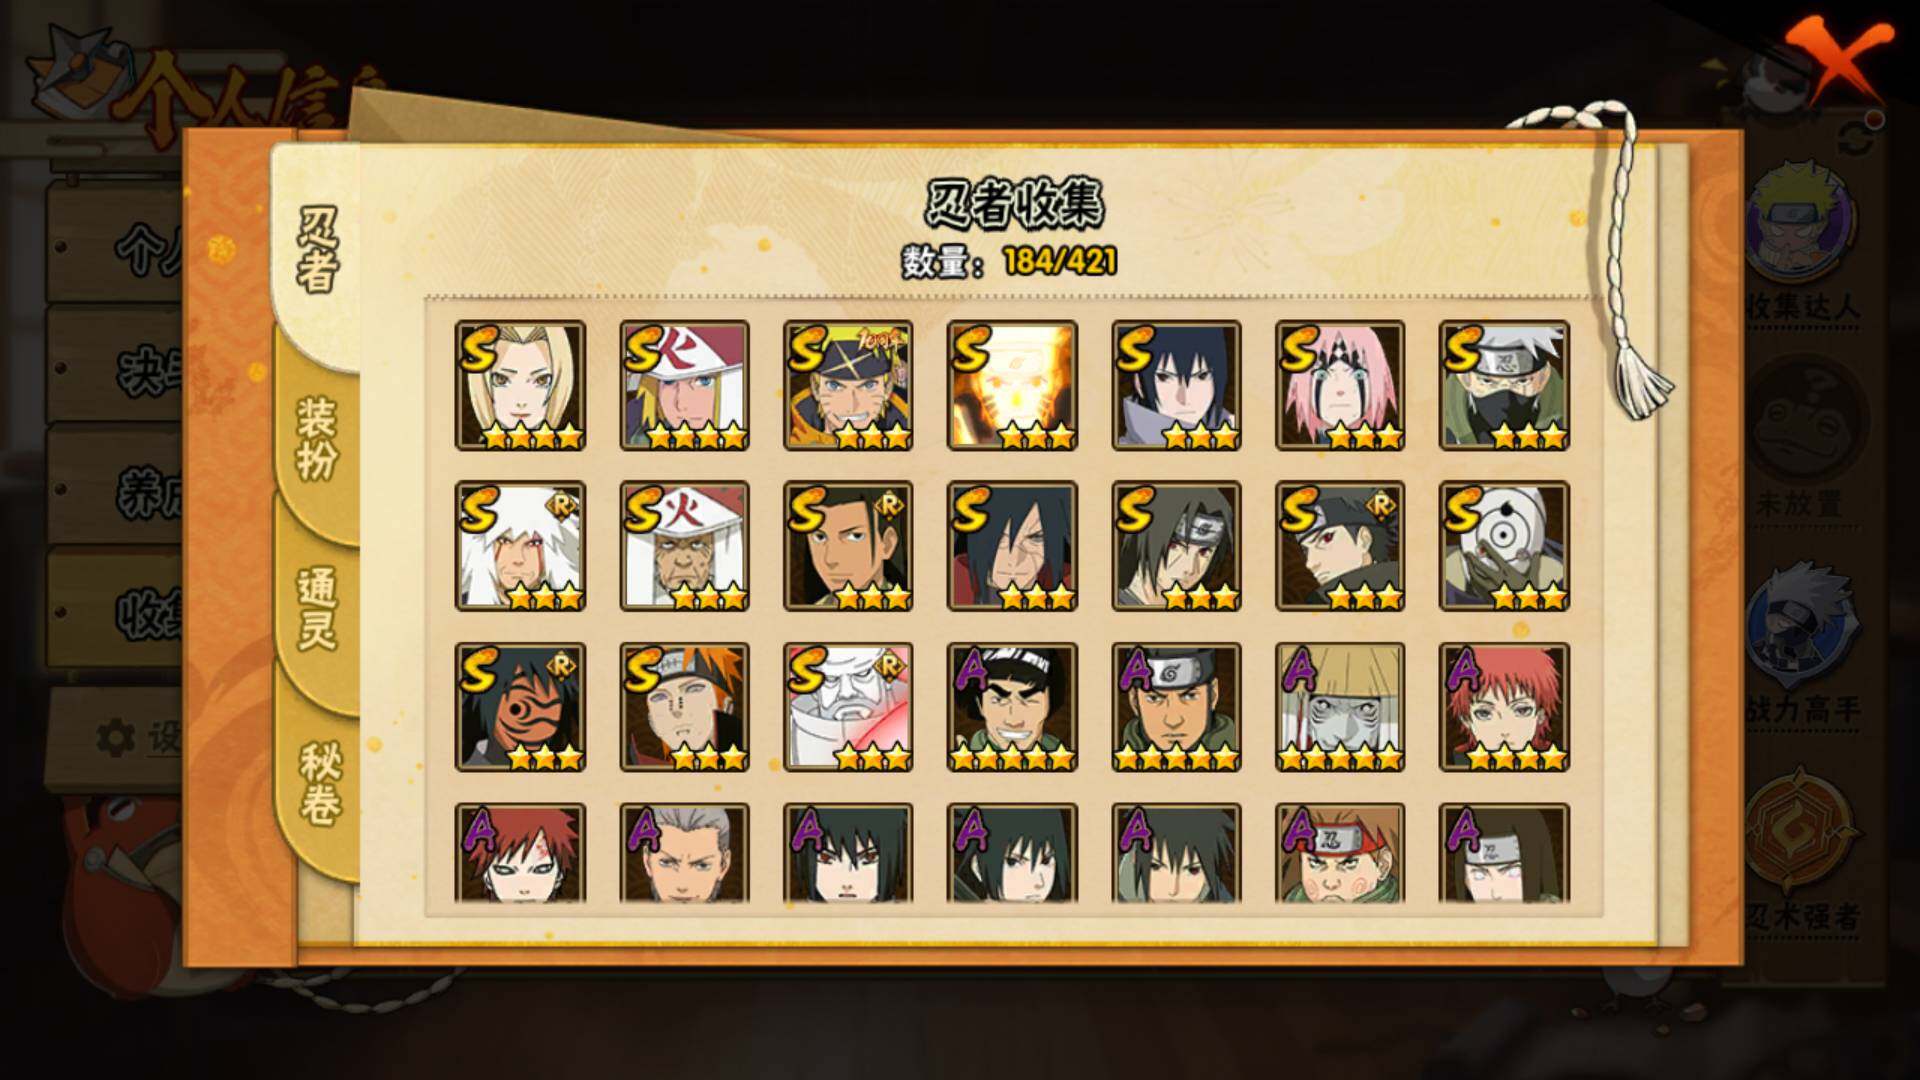Open the glowing chakra-mode Naruto card

[1012, 385]
